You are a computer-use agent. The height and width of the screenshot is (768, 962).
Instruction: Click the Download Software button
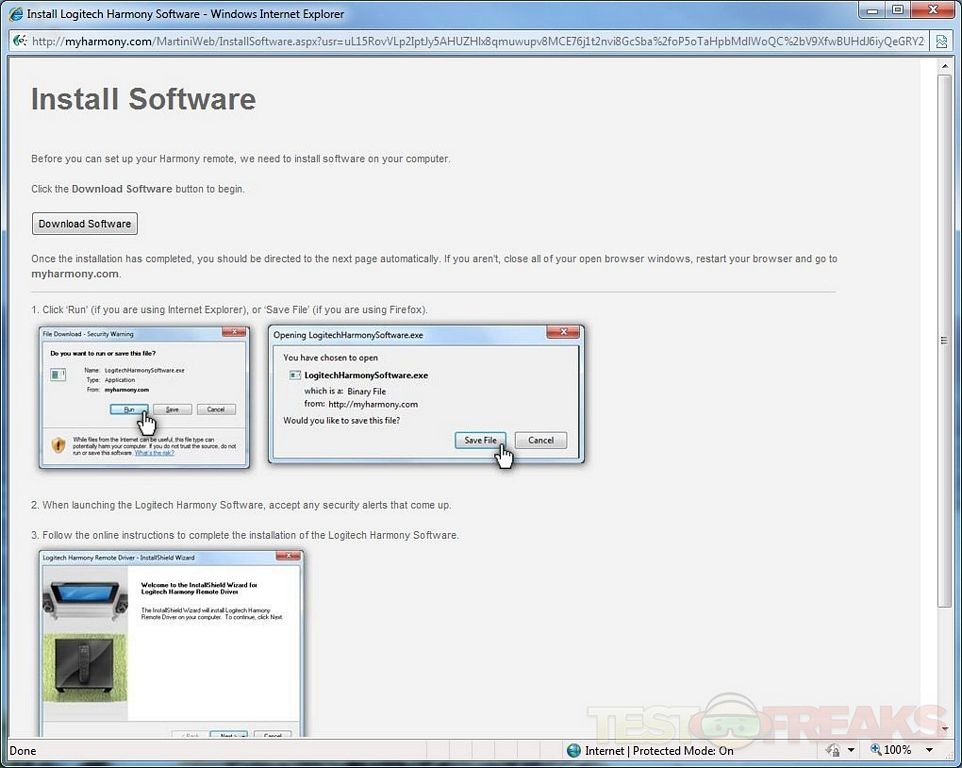coord(84,224)
